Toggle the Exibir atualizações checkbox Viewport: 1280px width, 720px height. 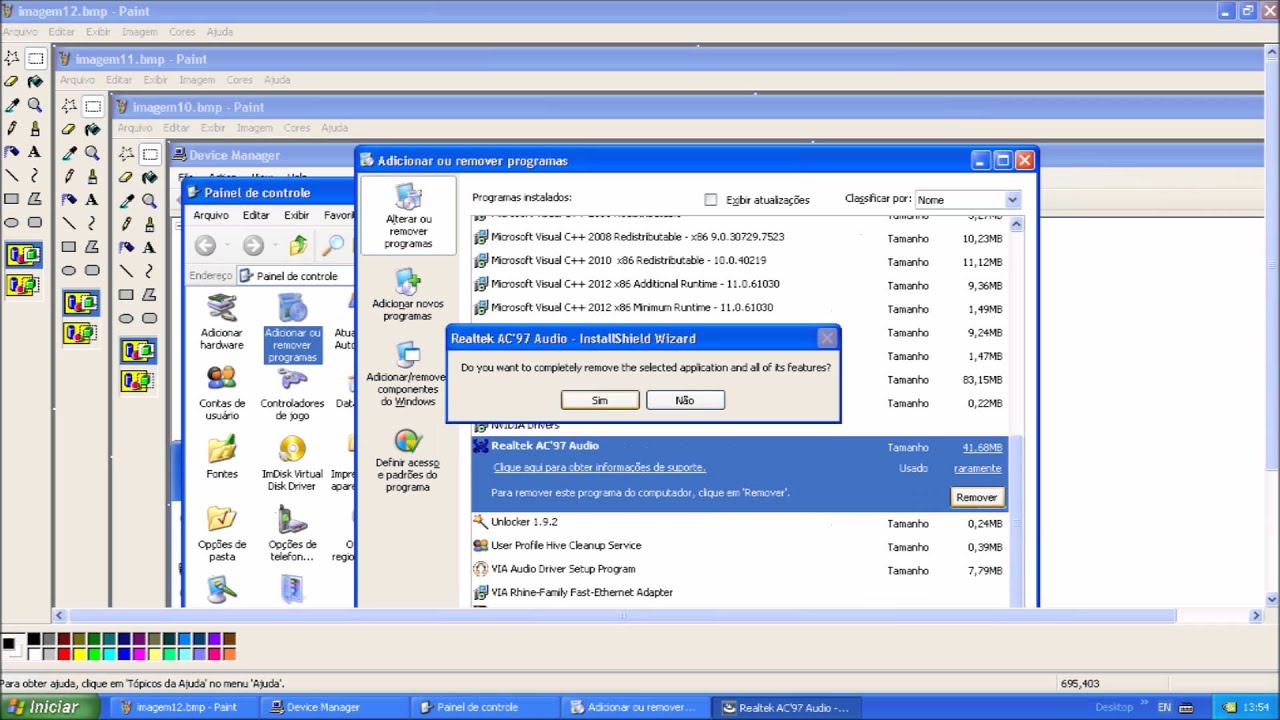[710, 200]
